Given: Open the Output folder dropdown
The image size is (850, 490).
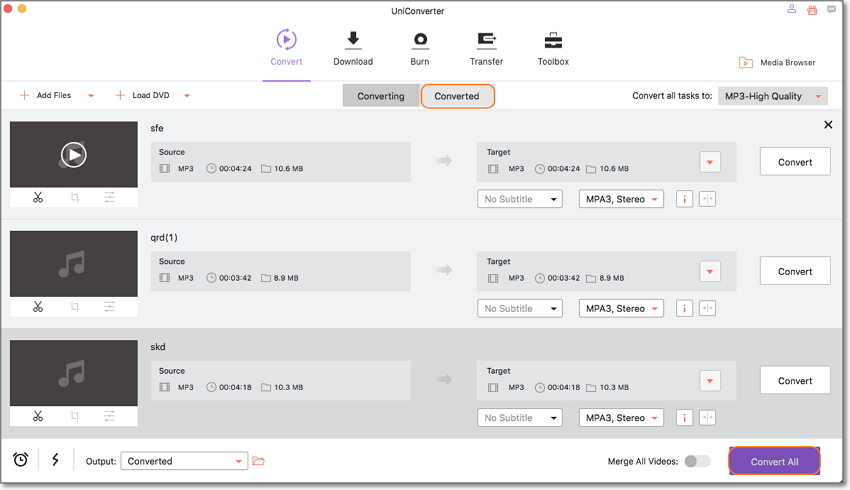Looking at the screenshot, I should tap(184, 461).
